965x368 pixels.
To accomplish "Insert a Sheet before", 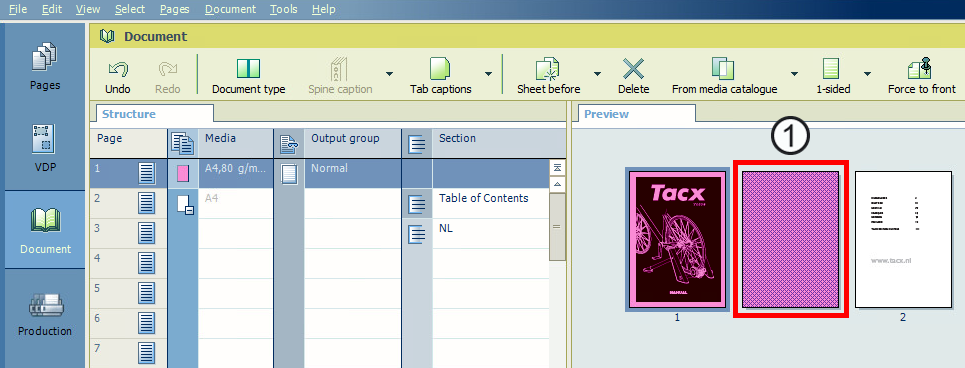I will tap(548, 76).
